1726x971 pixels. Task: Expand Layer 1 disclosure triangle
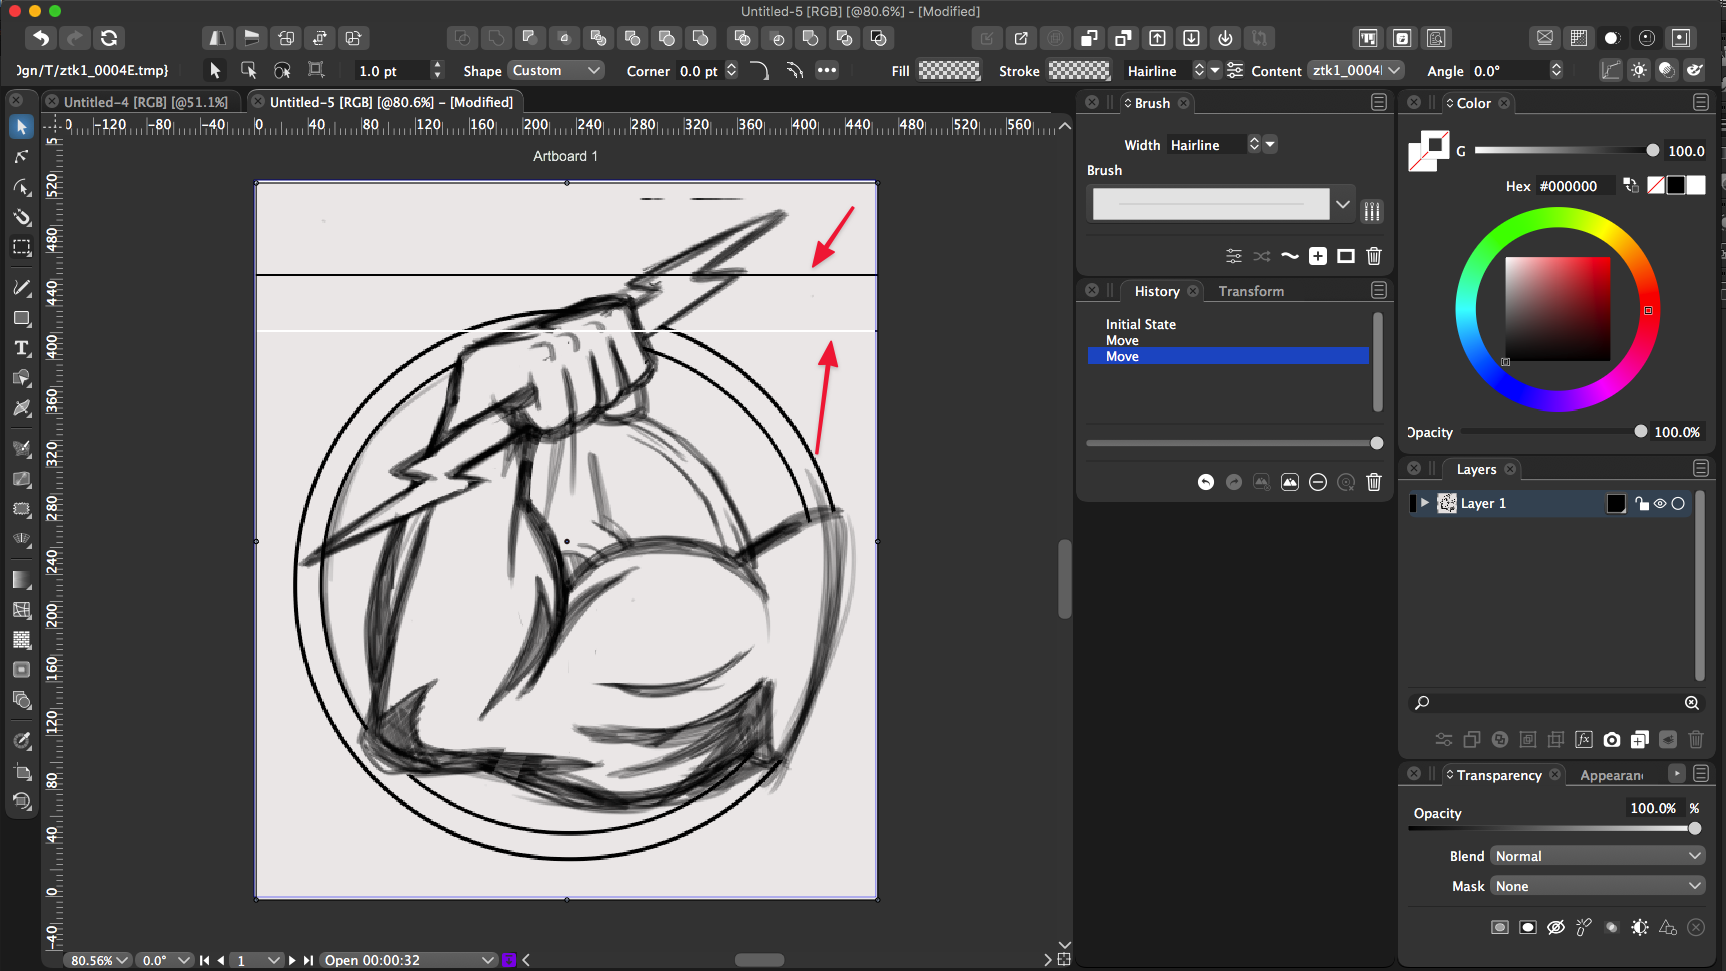pos(1425,503)
